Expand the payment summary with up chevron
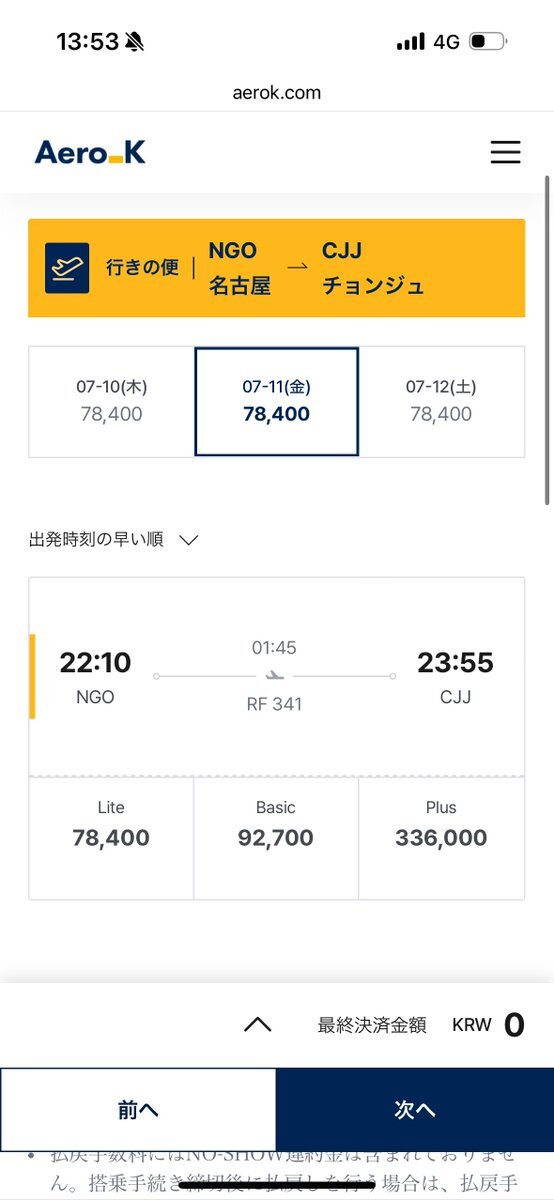This screenshot has width=554, height=1200. (258, 1024)
